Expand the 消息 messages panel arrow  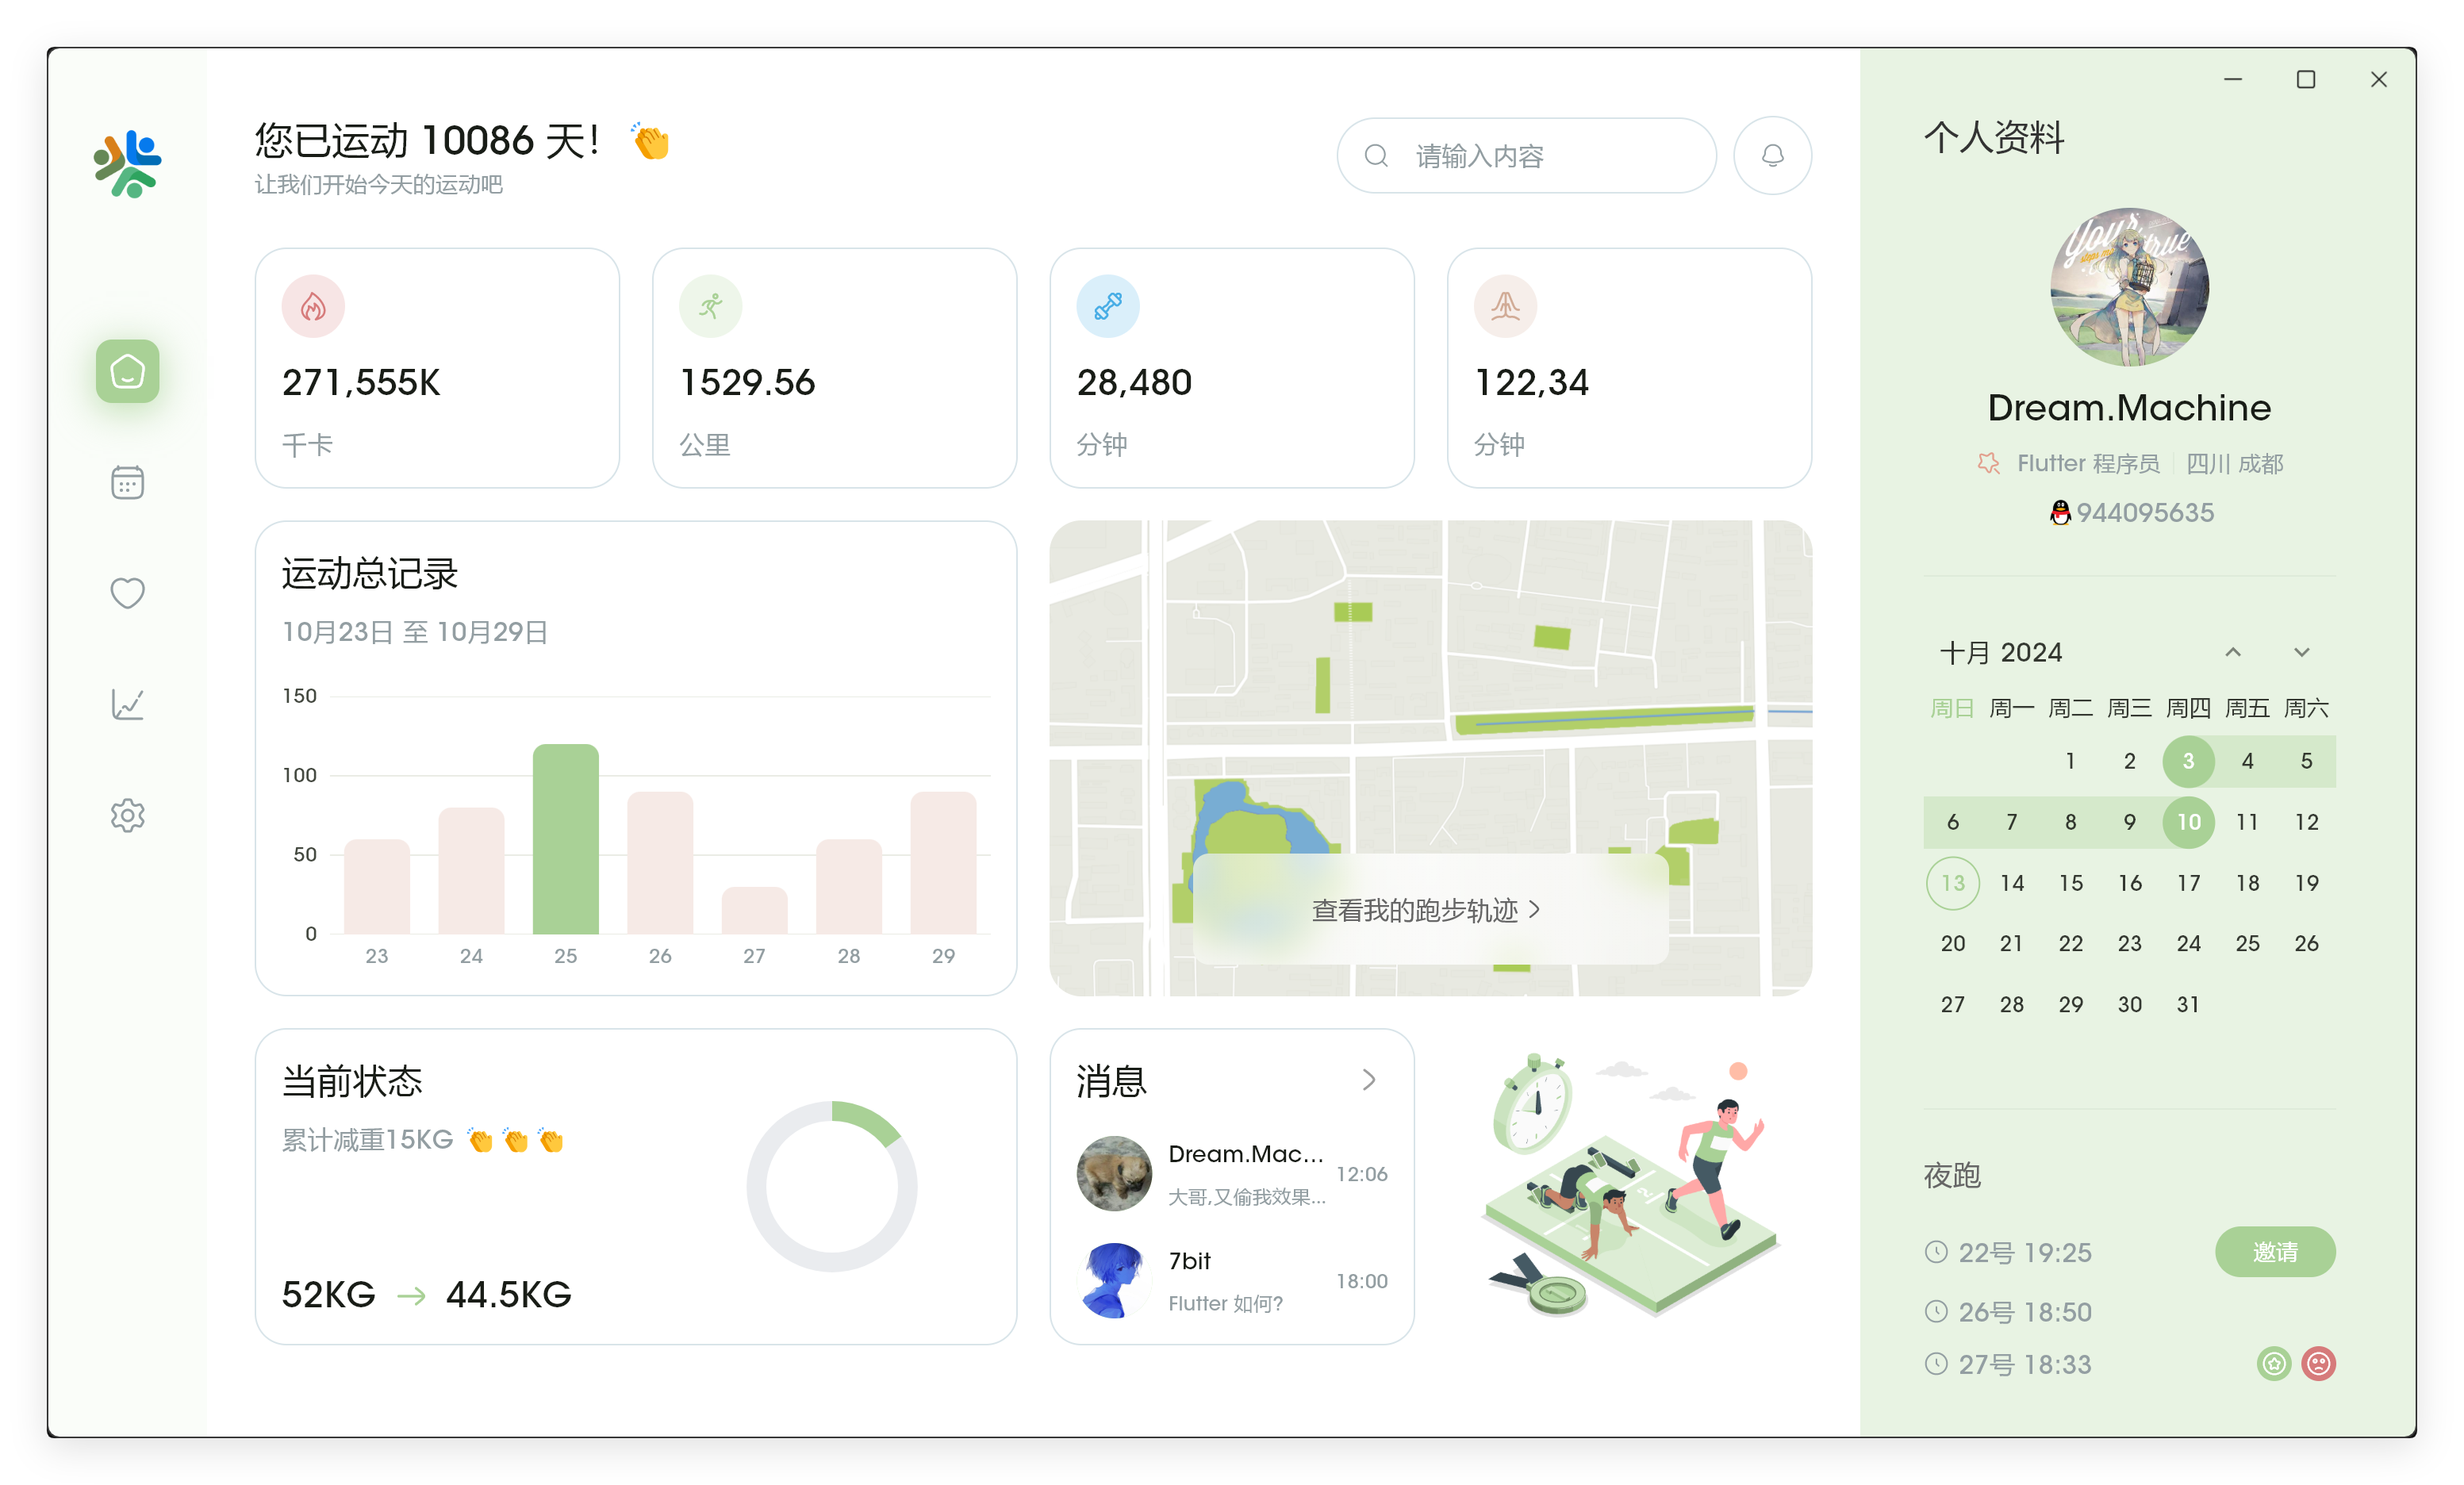pyautogui.click(x=1369, y=1080)
